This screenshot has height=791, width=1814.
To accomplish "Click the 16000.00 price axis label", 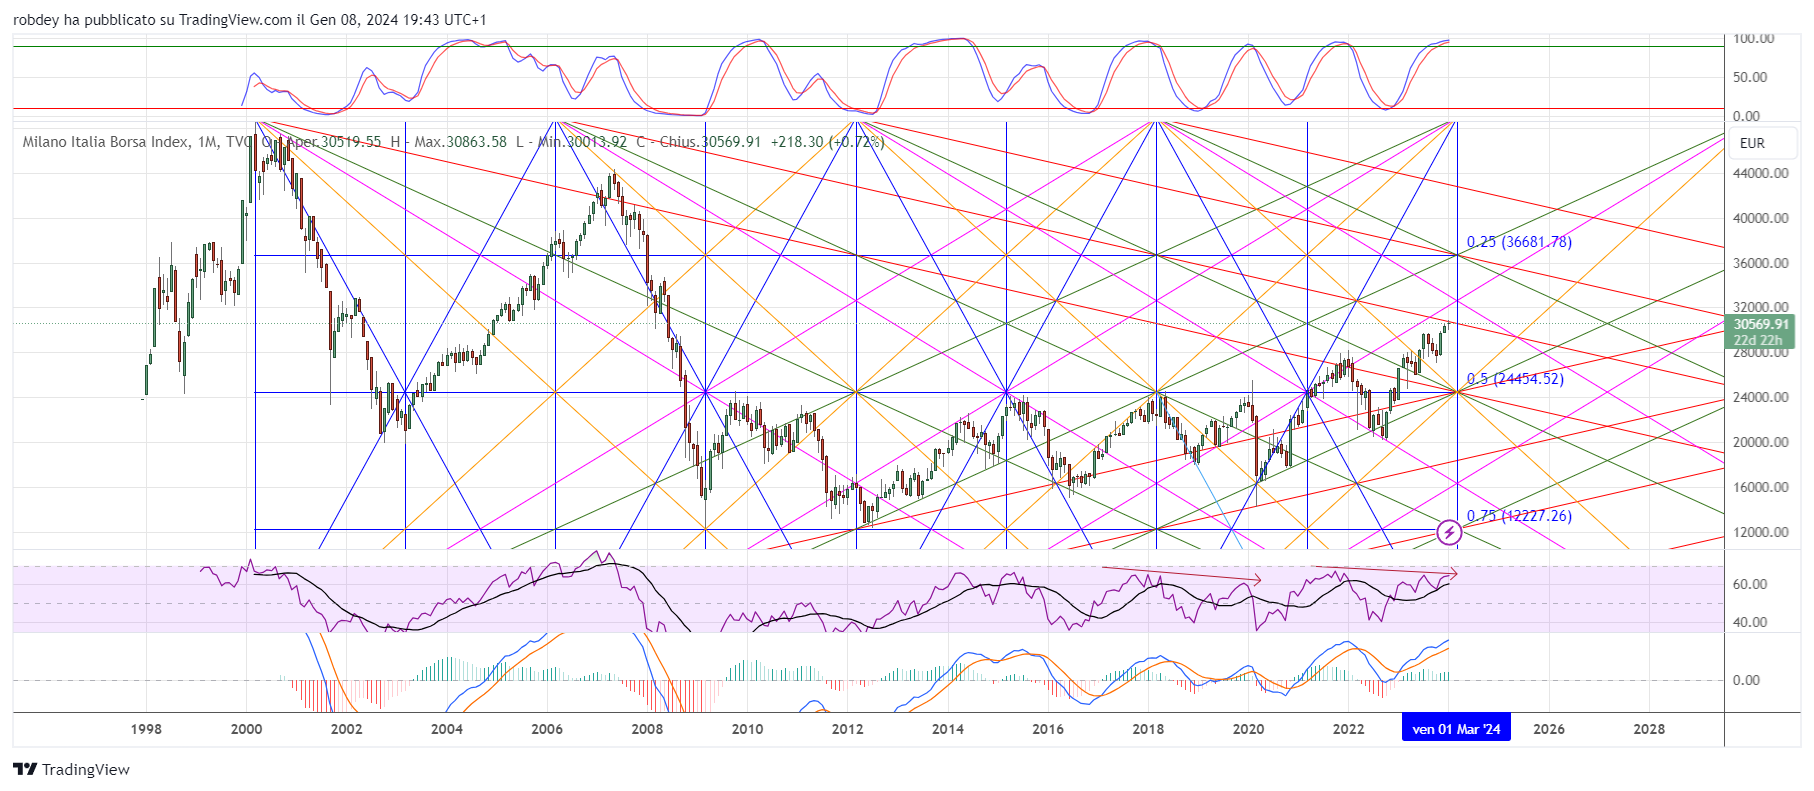I will [1761, 487].
